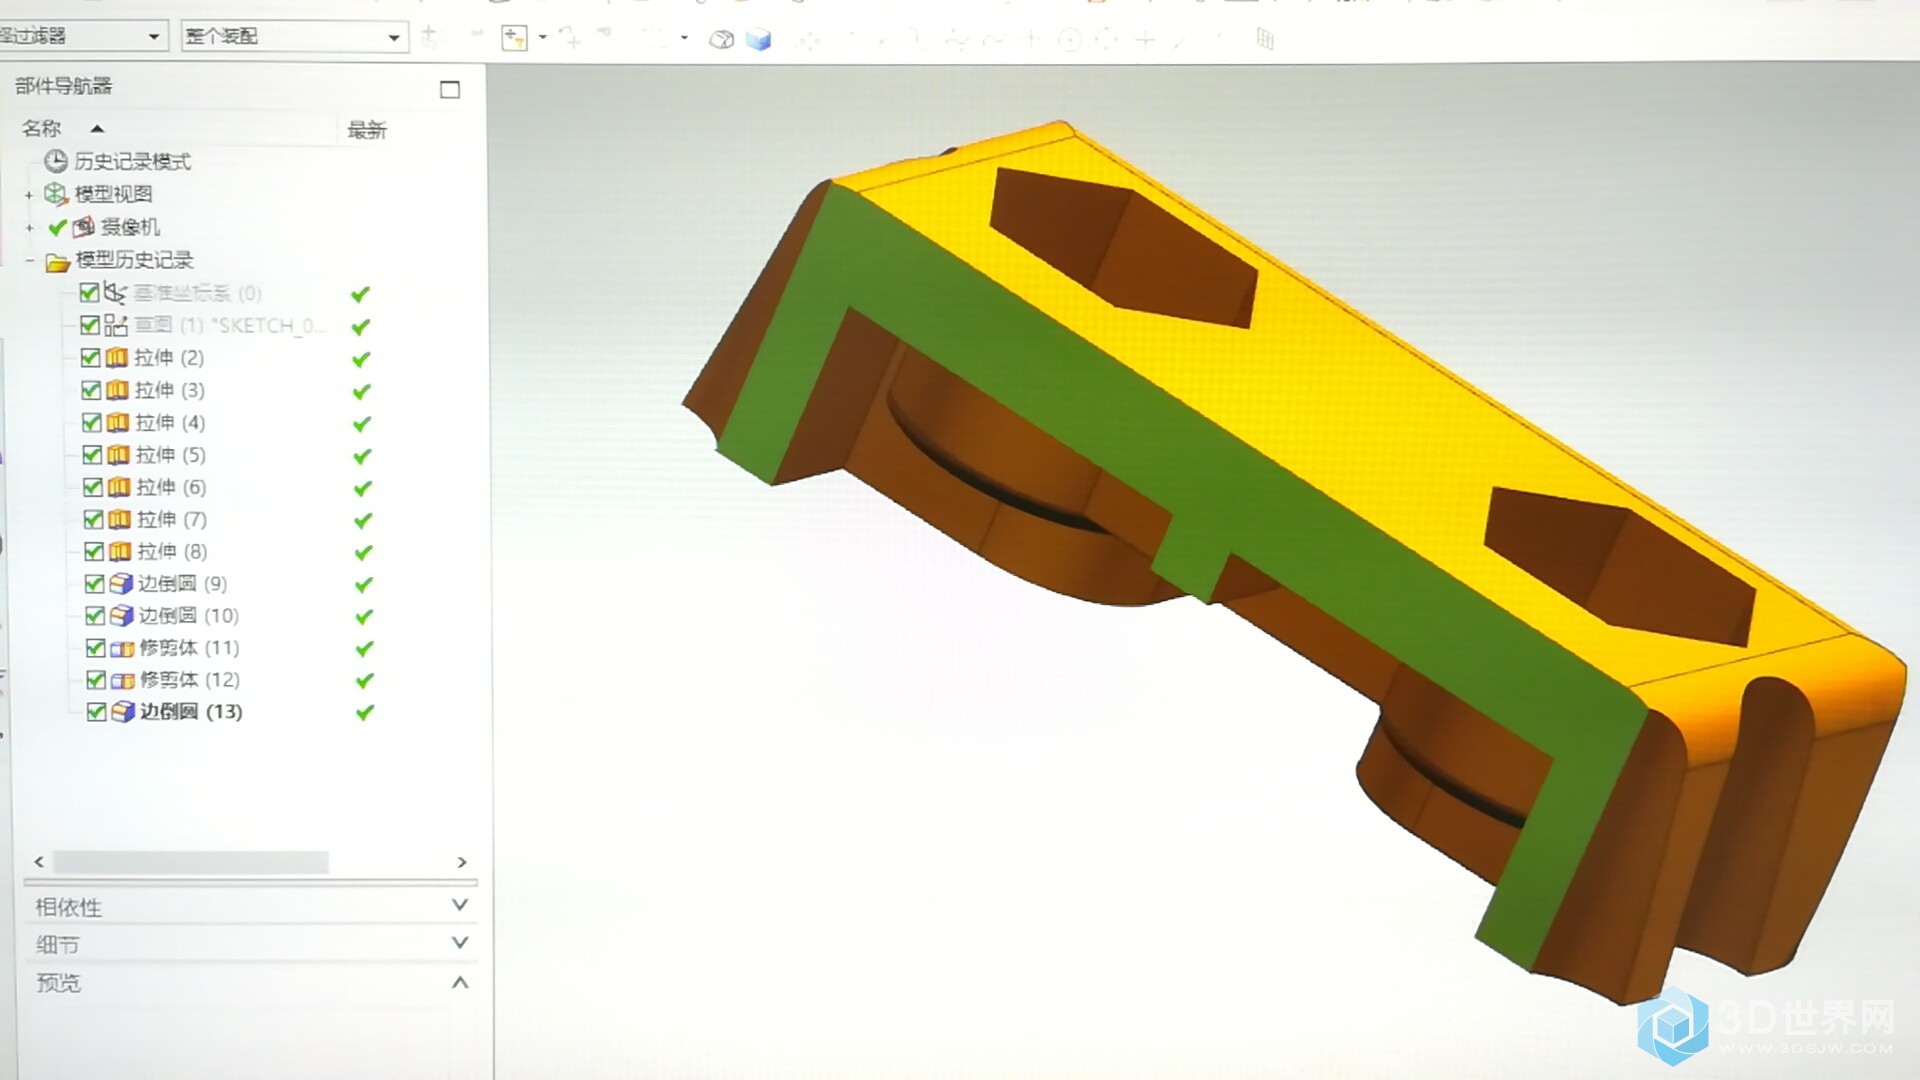Collapse the 模型历史记录 tree node

tap(29, 261)
